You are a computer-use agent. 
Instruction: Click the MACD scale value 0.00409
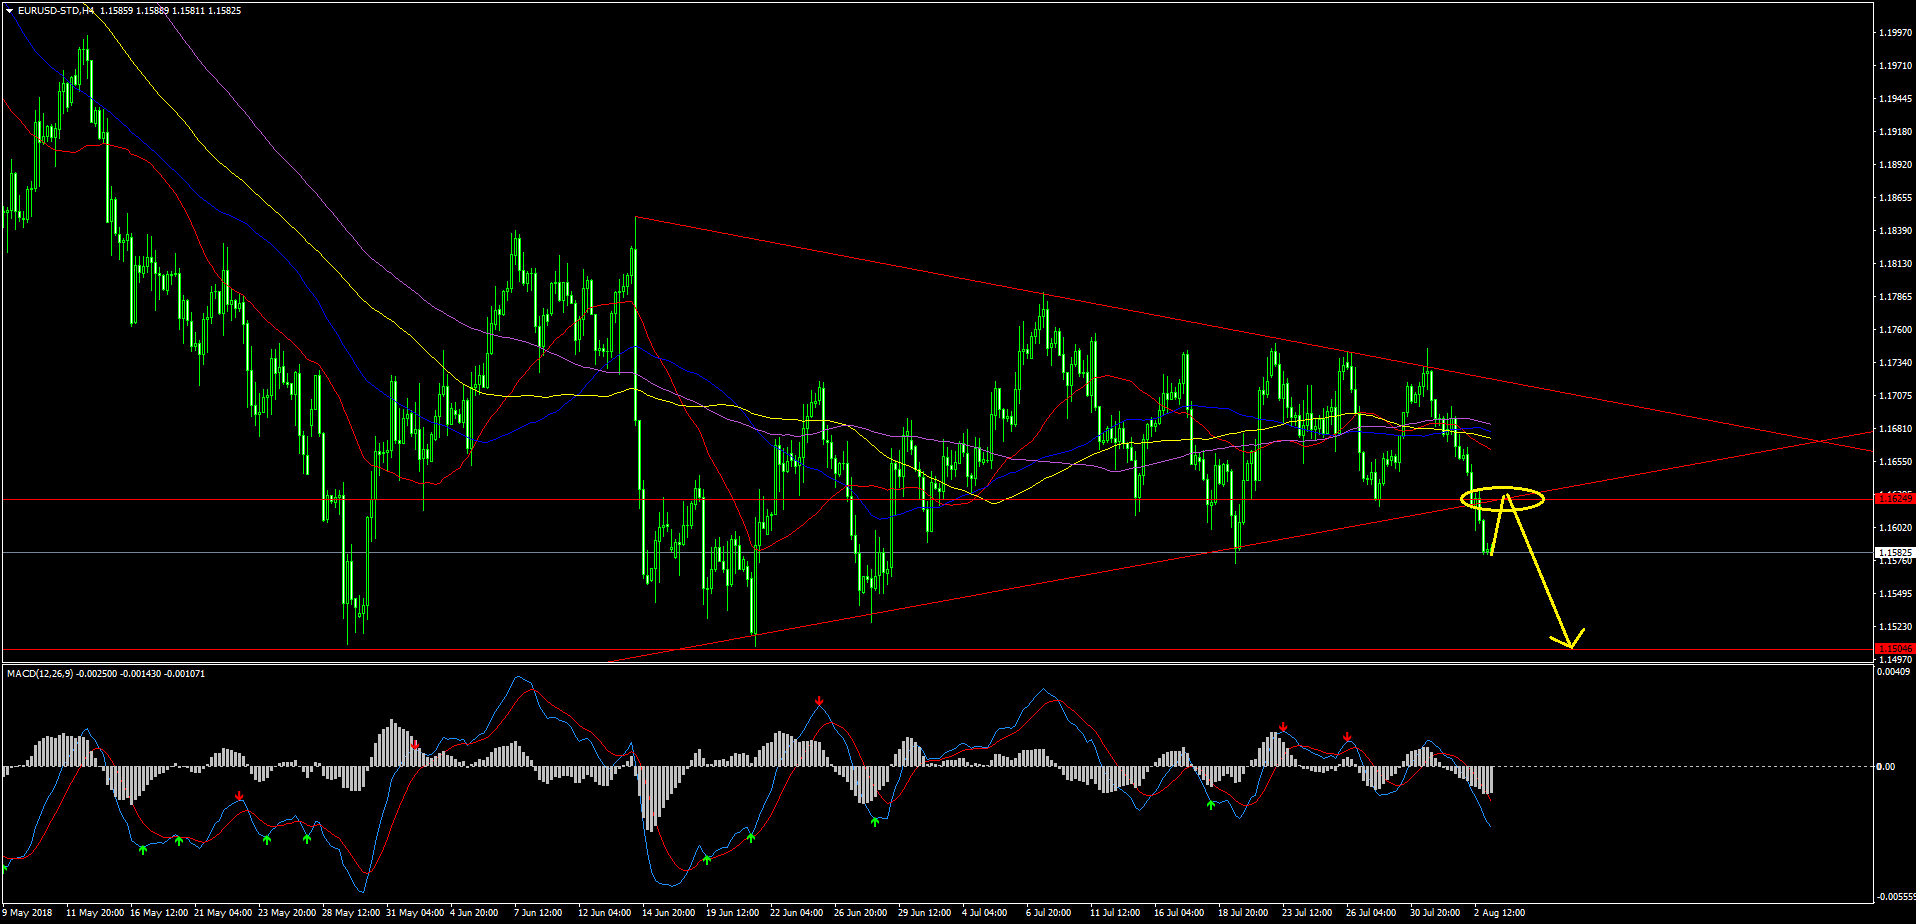pos(1896,672)
